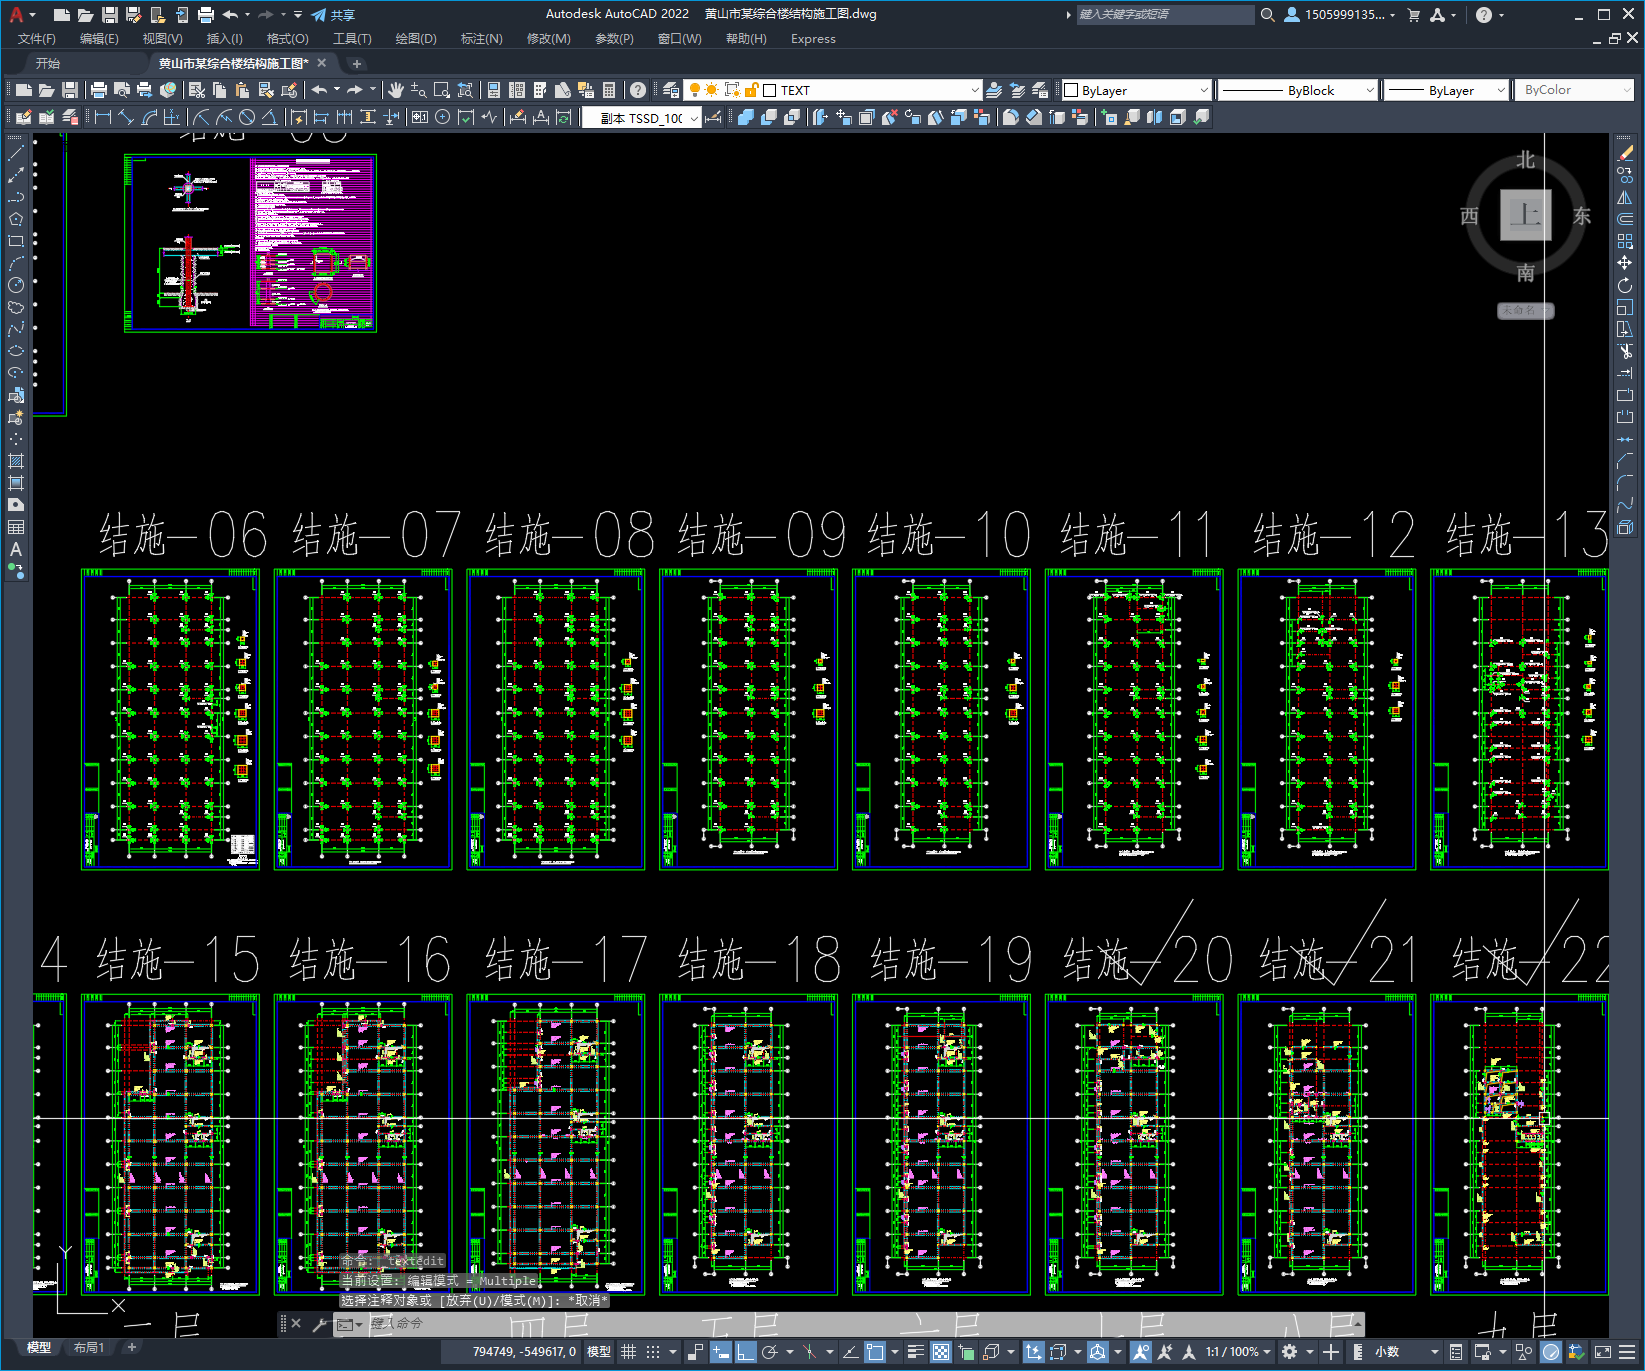Viewport: 1645px width, 1371px height.
Task: Click the Linear dimension tool
Action: click(102, 117)
